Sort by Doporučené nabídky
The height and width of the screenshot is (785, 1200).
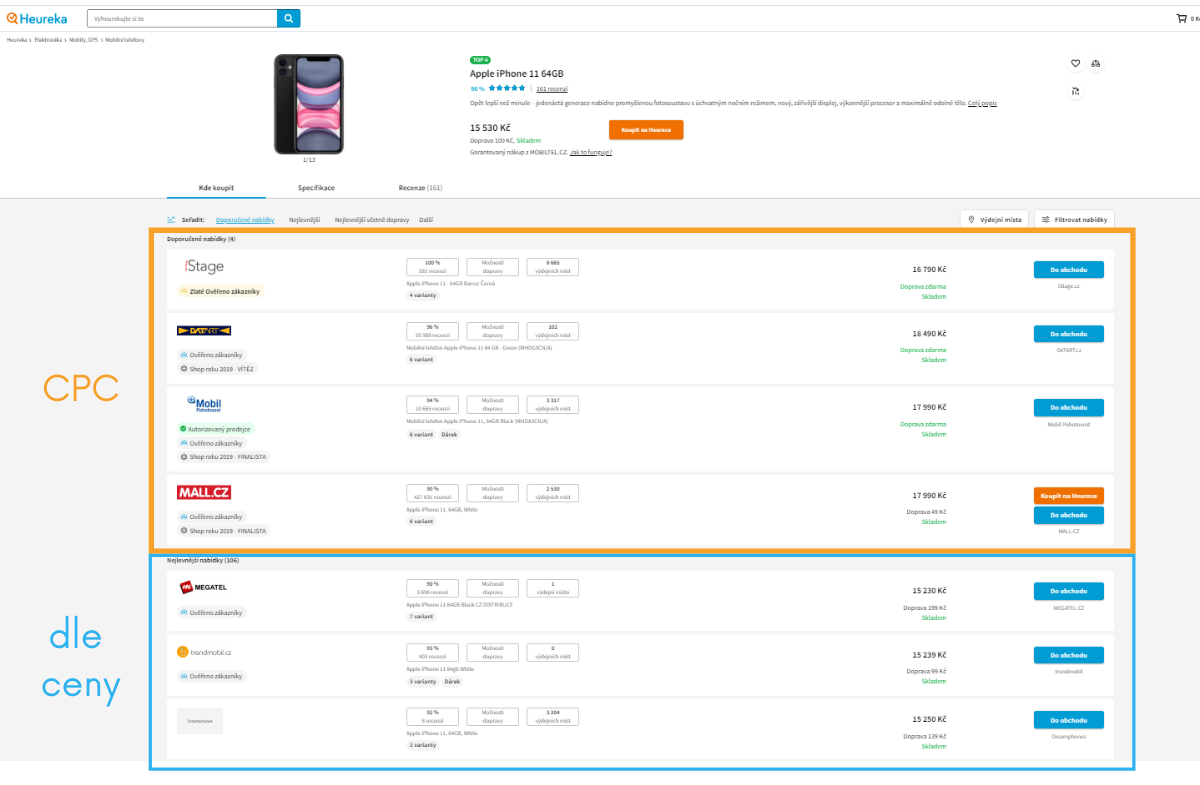point(245,219)
